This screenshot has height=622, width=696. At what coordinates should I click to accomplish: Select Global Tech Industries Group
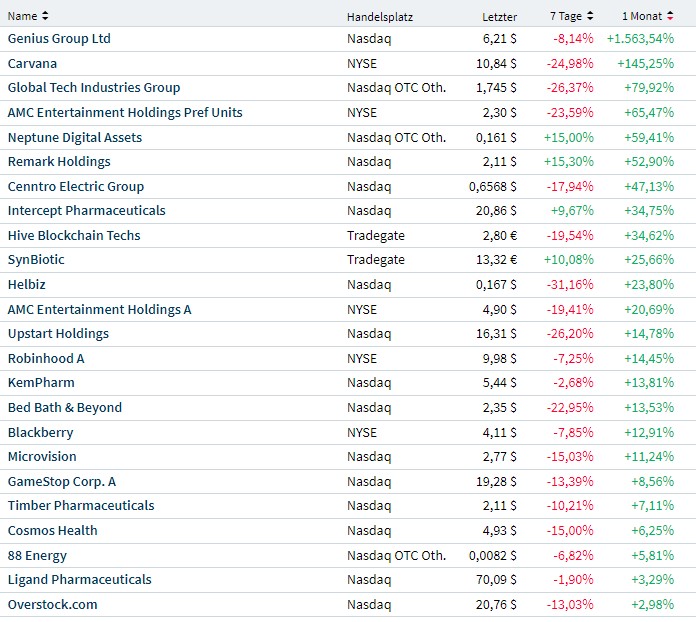pyautogui.click(x=94, y=88)
